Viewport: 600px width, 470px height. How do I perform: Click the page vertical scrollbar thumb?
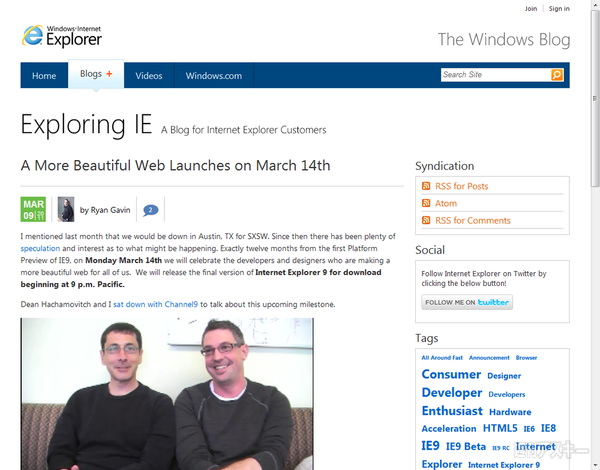pyautogui.click(x=595, y=99)
